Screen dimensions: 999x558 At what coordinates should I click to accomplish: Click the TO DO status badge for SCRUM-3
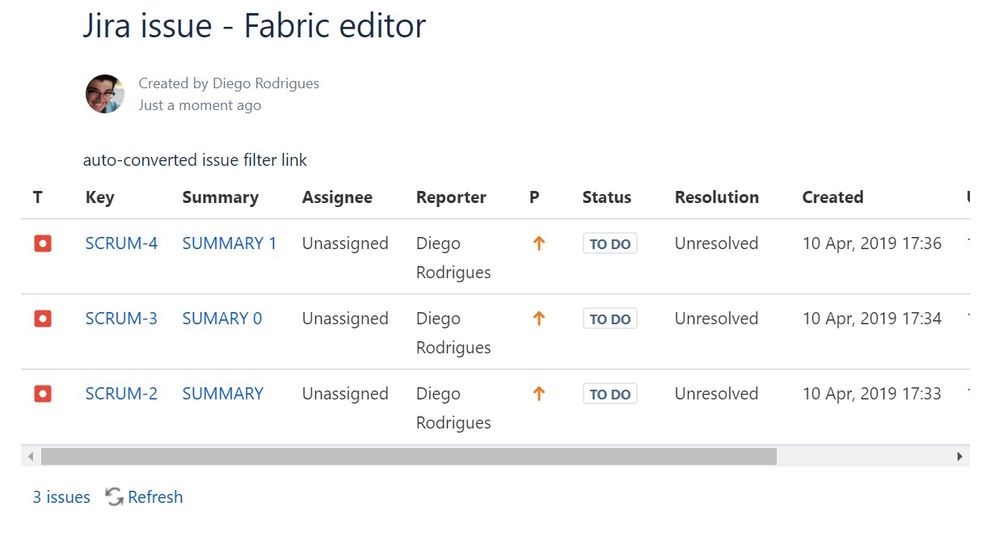click(x=610, y=319)
